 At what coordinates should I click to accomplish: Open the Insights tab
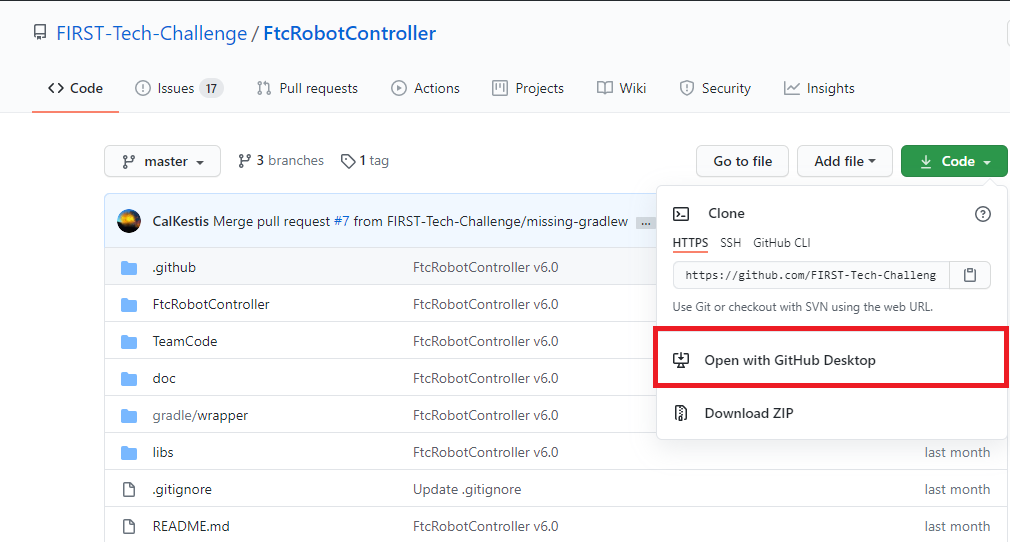(819, 88)
